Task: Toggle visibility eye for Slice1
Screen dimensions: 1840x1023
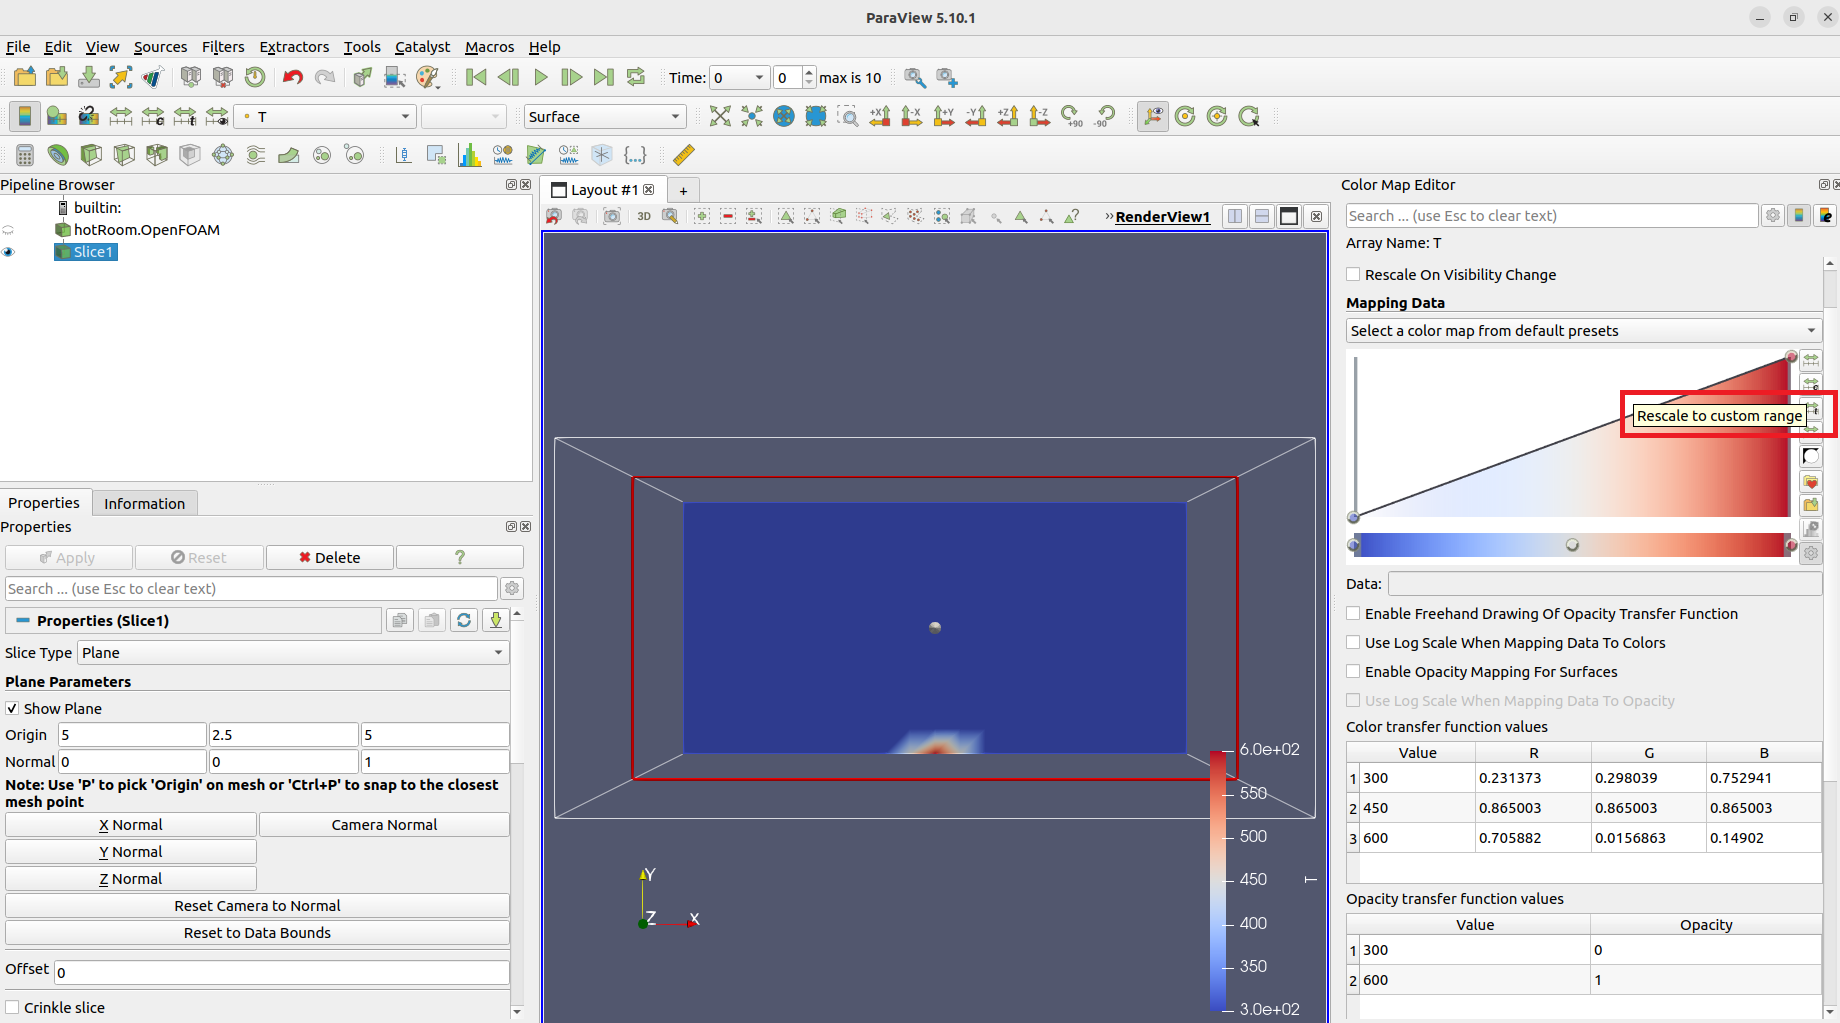Action: [x=9, y=252]
